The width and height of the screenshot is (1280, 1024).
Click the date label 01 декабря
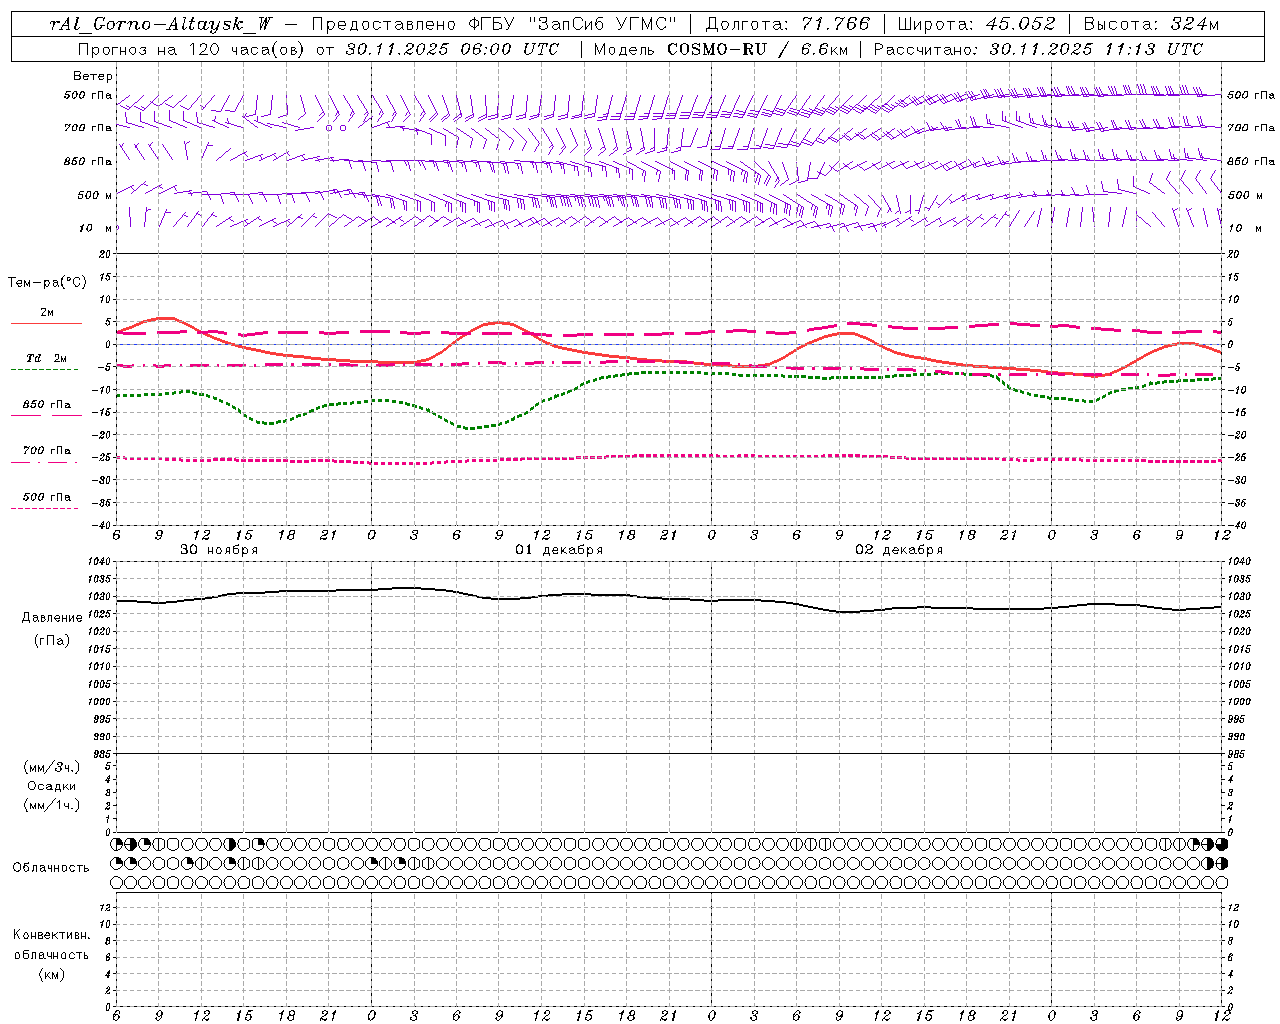click(559, 550)
